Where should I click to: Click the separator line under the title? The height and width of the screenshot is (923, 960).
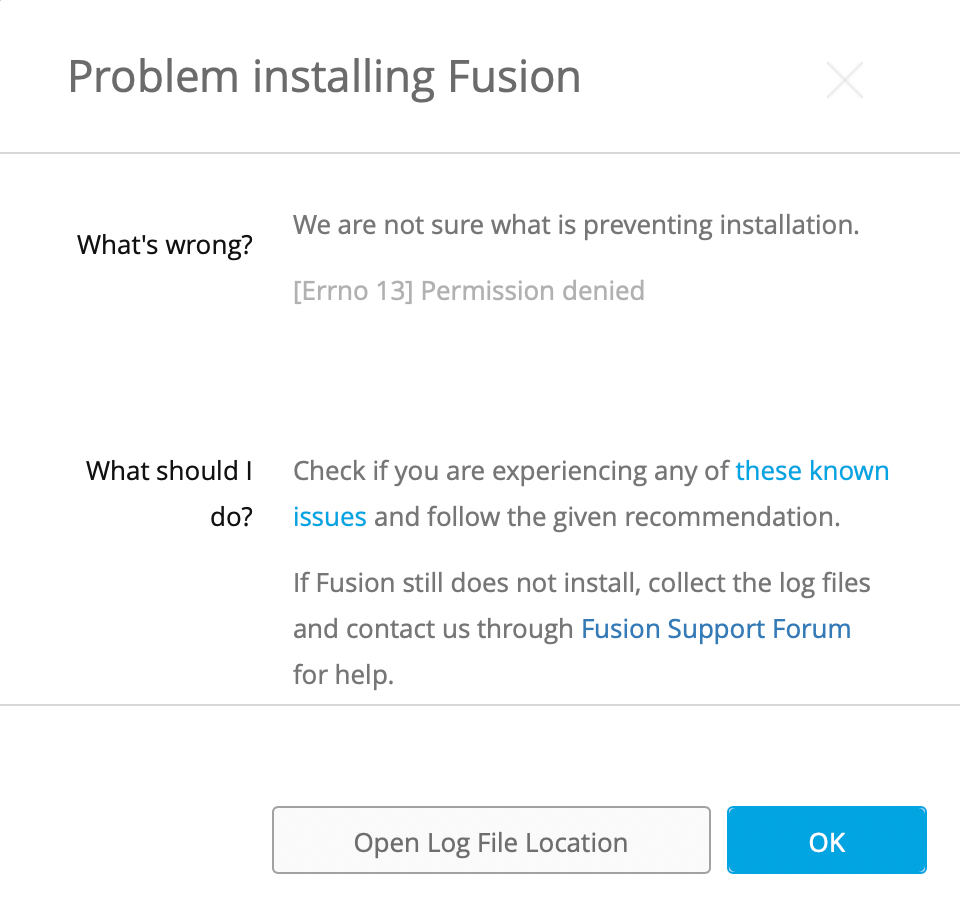480,153
